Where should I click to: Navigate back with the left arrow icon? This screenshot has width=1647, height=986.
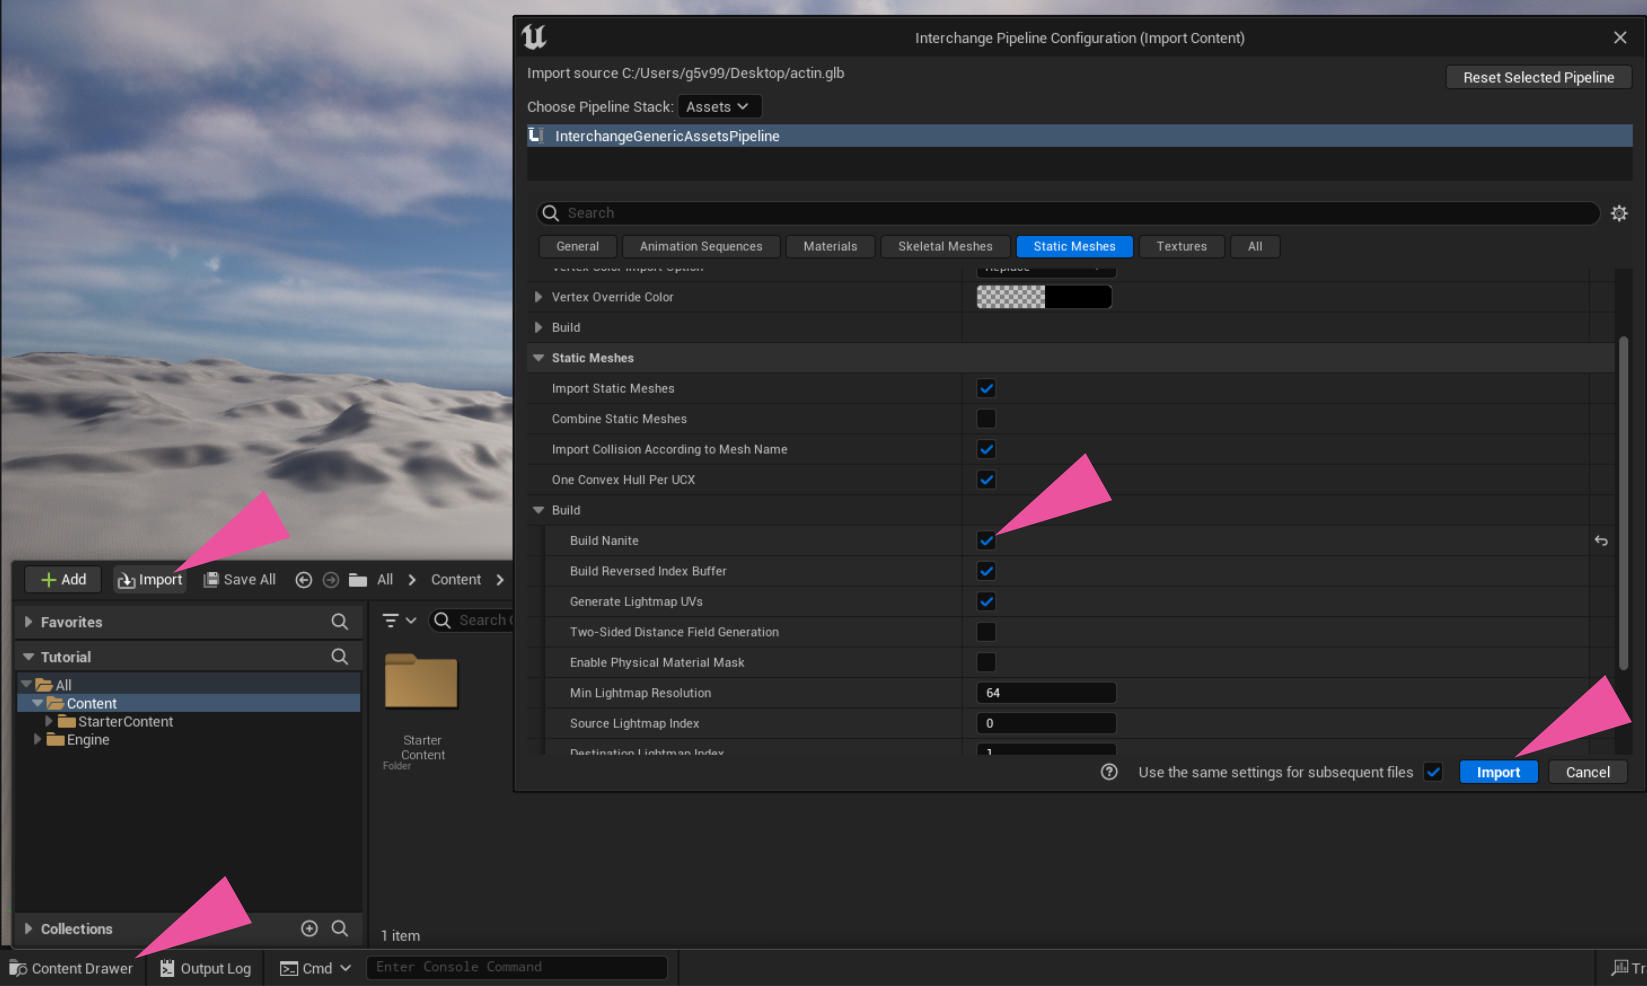(304, 580)
